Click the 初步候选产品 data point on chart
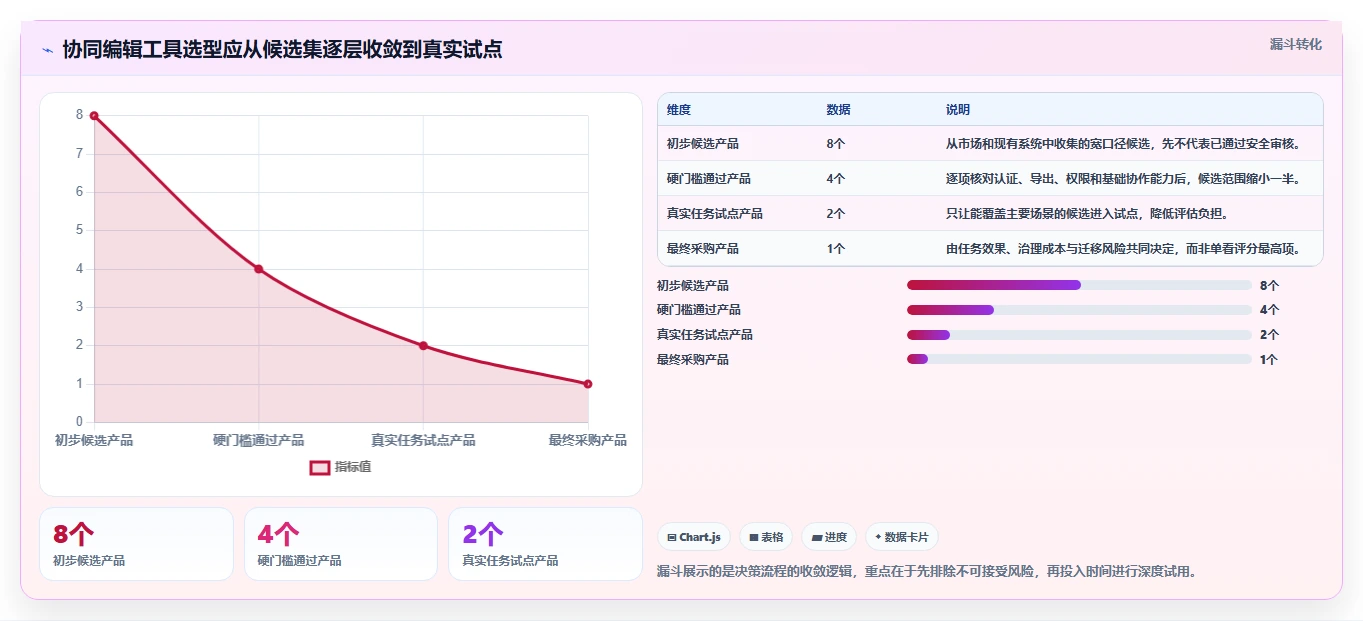 (94, 116)
